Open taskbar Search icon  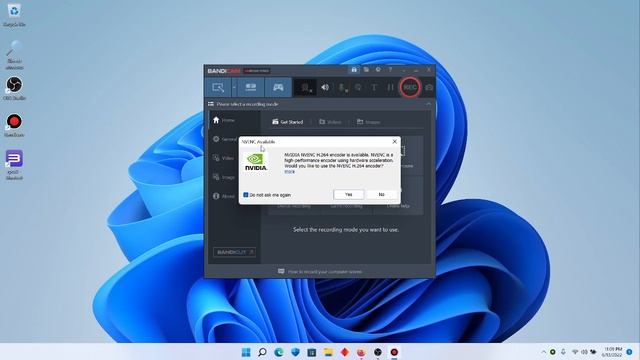(x=262, y=352)
